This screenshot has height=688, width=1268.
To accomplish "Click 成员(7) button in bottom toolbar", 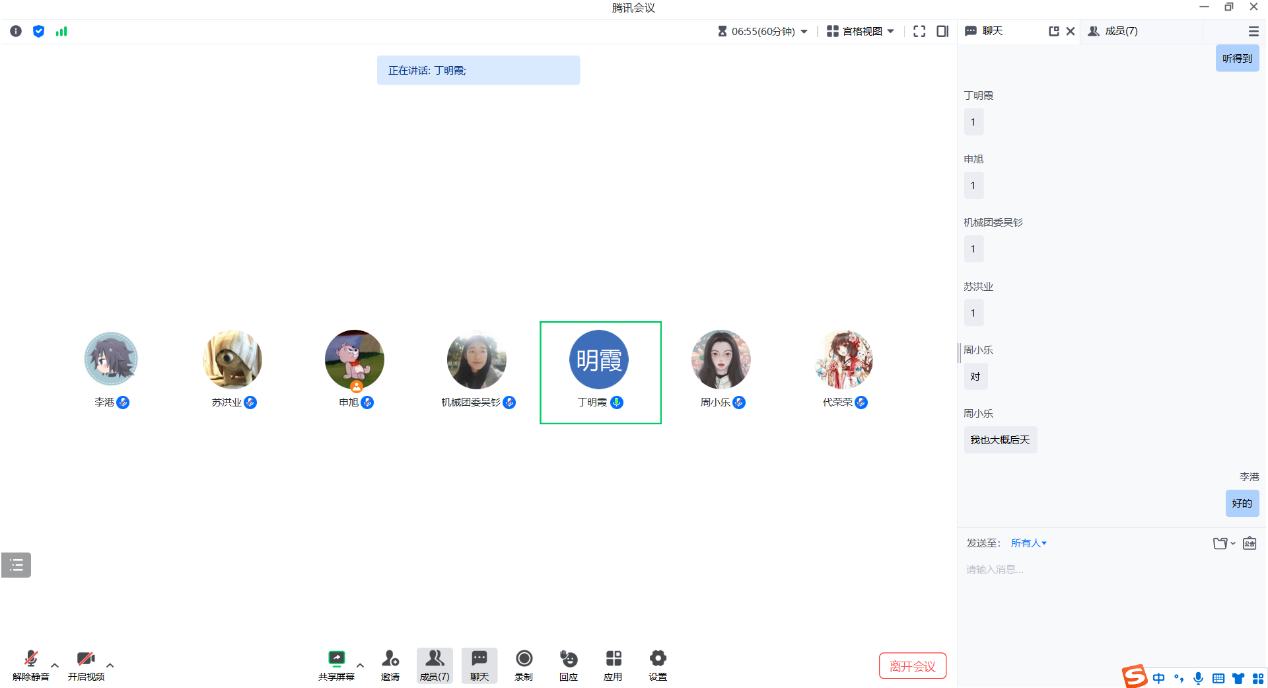I will [x=434, y=663].
